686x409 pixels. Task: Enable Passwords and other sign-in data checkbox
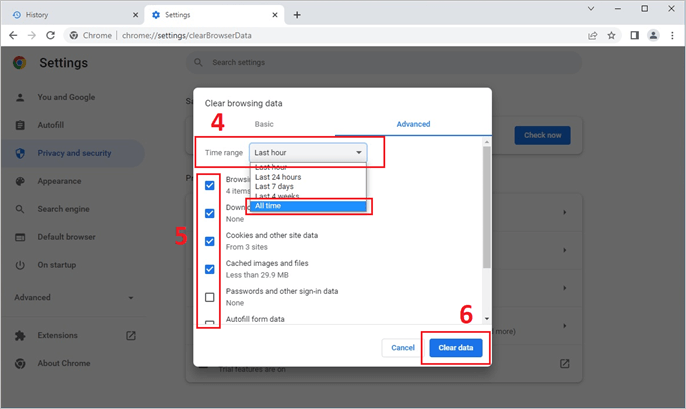(209, 297)
